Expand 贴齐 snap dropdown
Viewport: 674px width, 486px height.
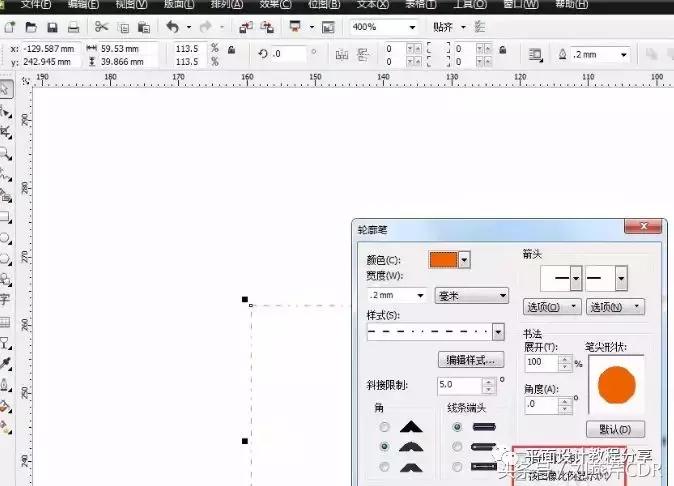(463, 27)
